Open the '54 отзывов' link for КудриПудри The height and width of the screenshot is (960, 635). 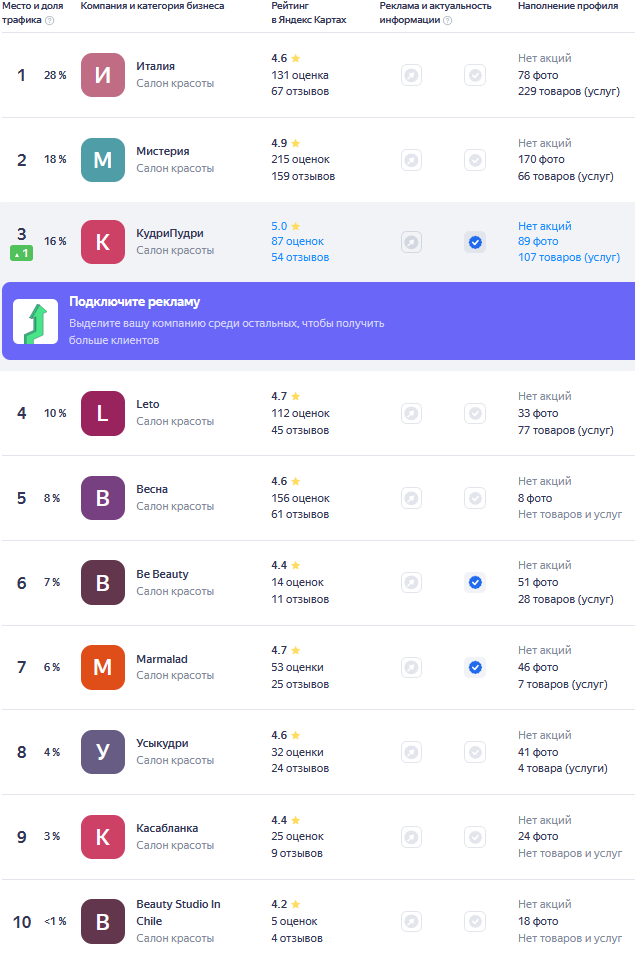pyautogui.click(x=300, y=258)
